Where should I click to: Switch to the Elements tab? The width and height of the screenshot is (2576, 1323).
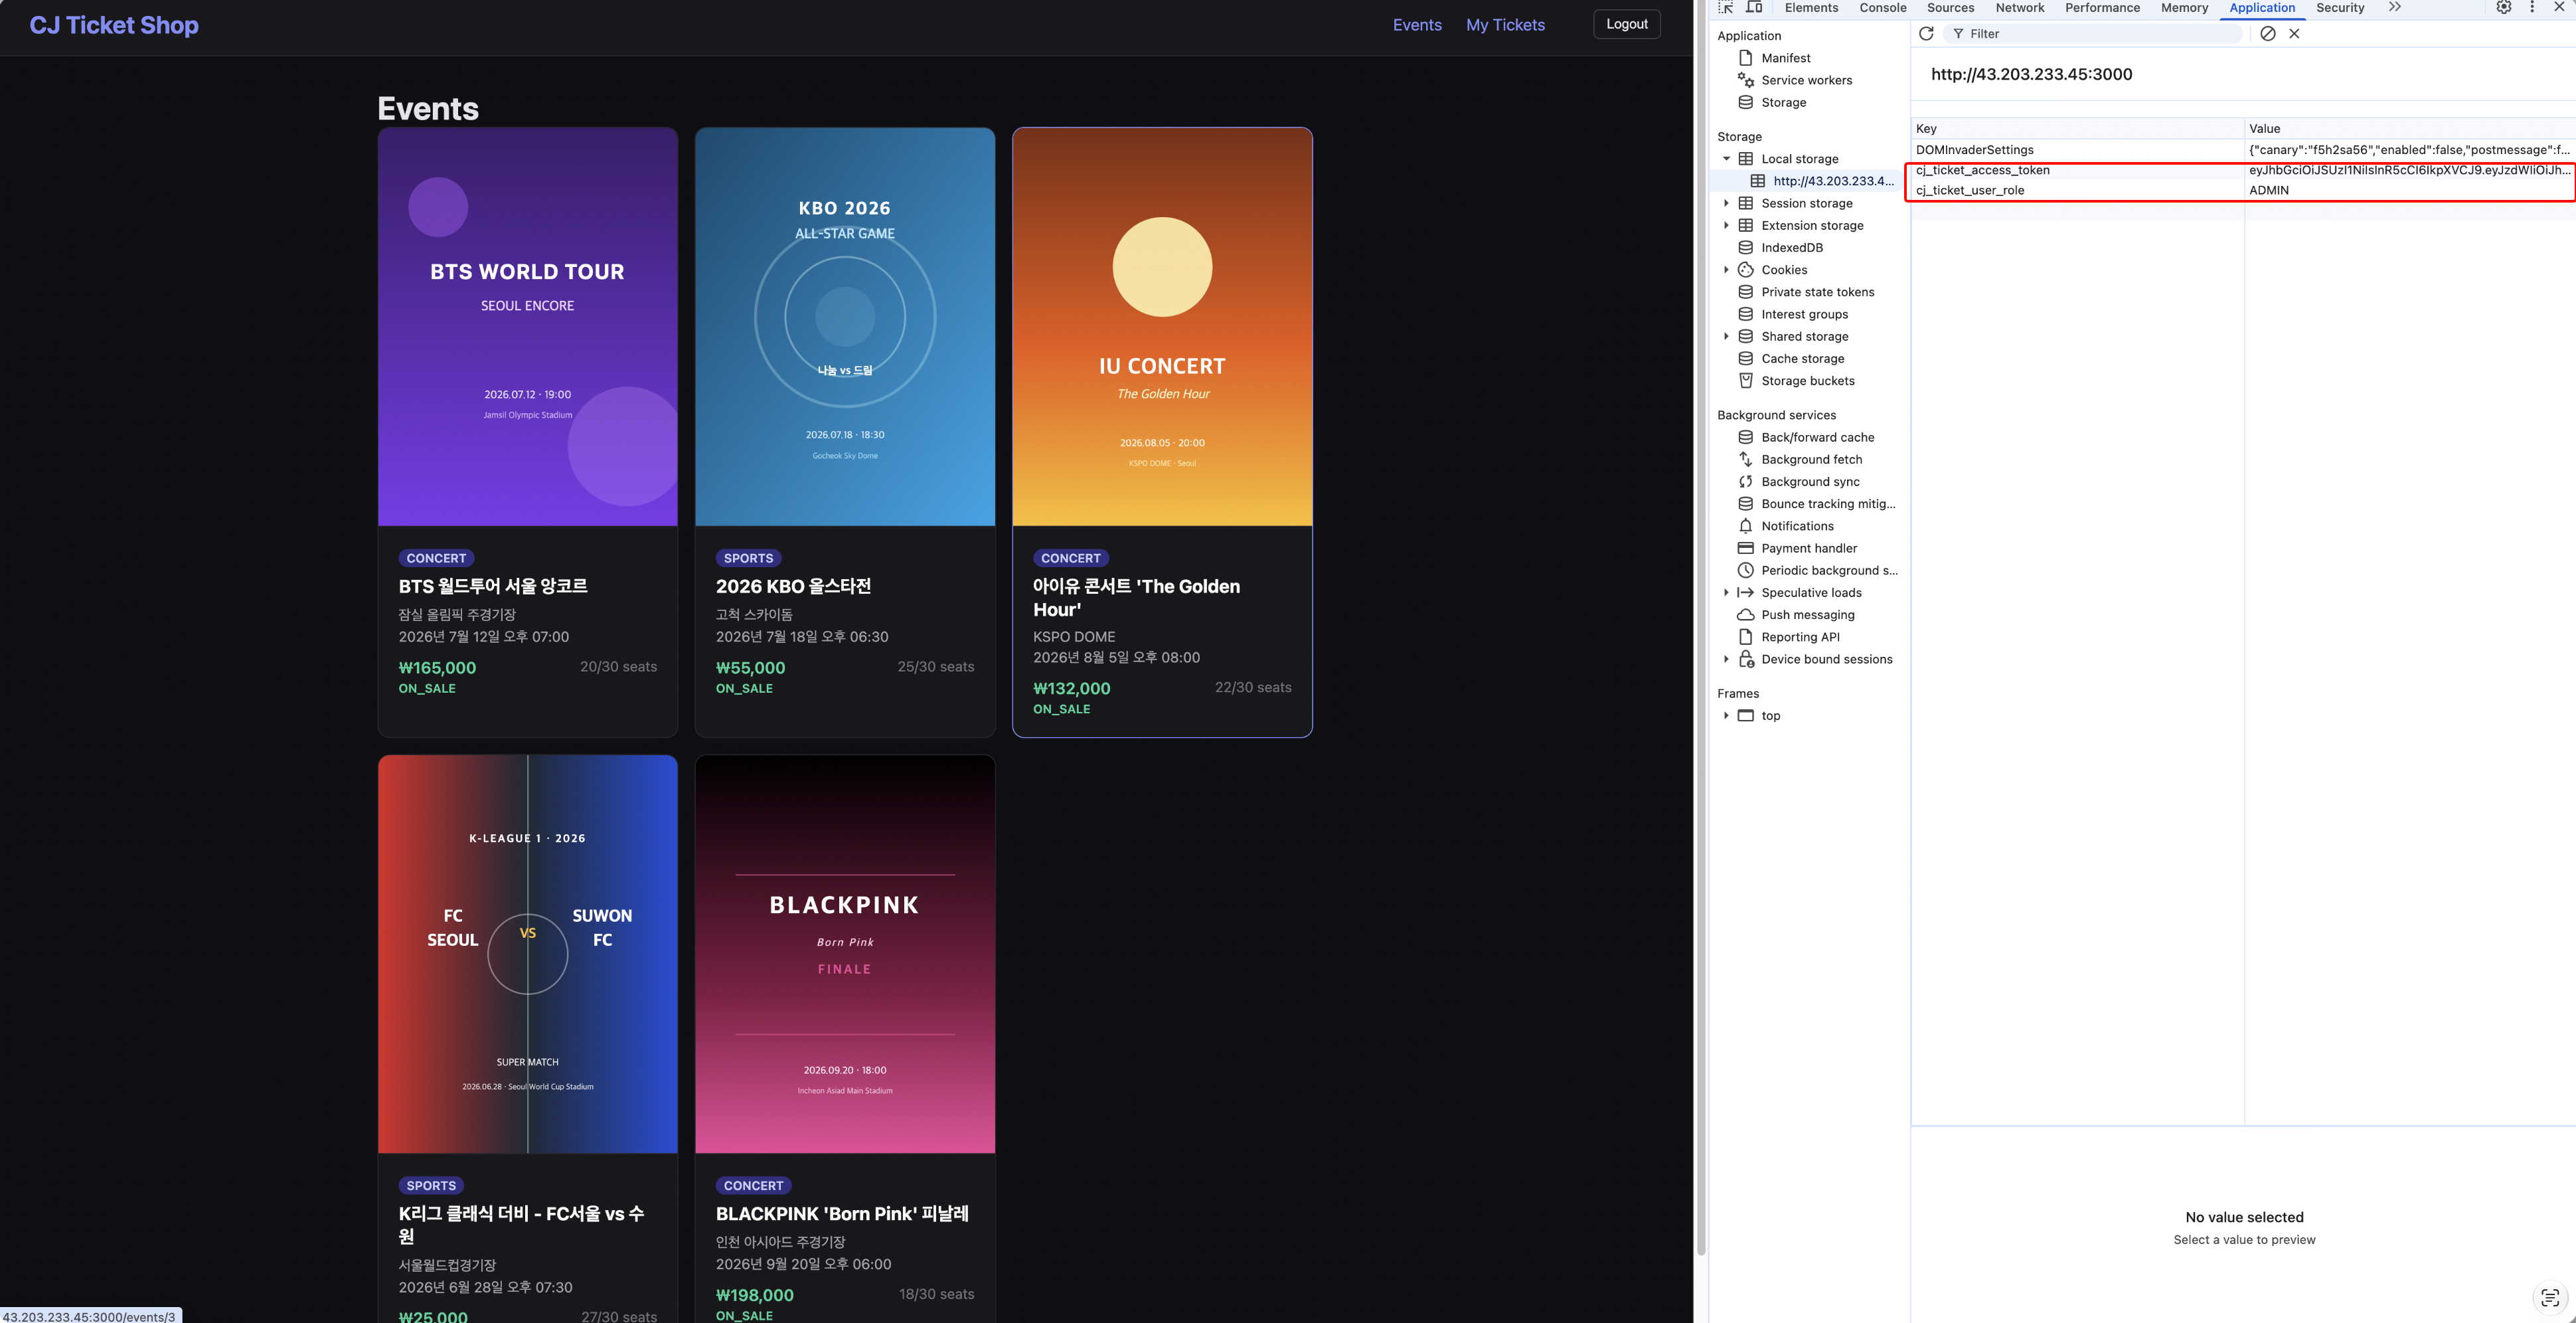pyautogui.click(x=1811, y=8)
